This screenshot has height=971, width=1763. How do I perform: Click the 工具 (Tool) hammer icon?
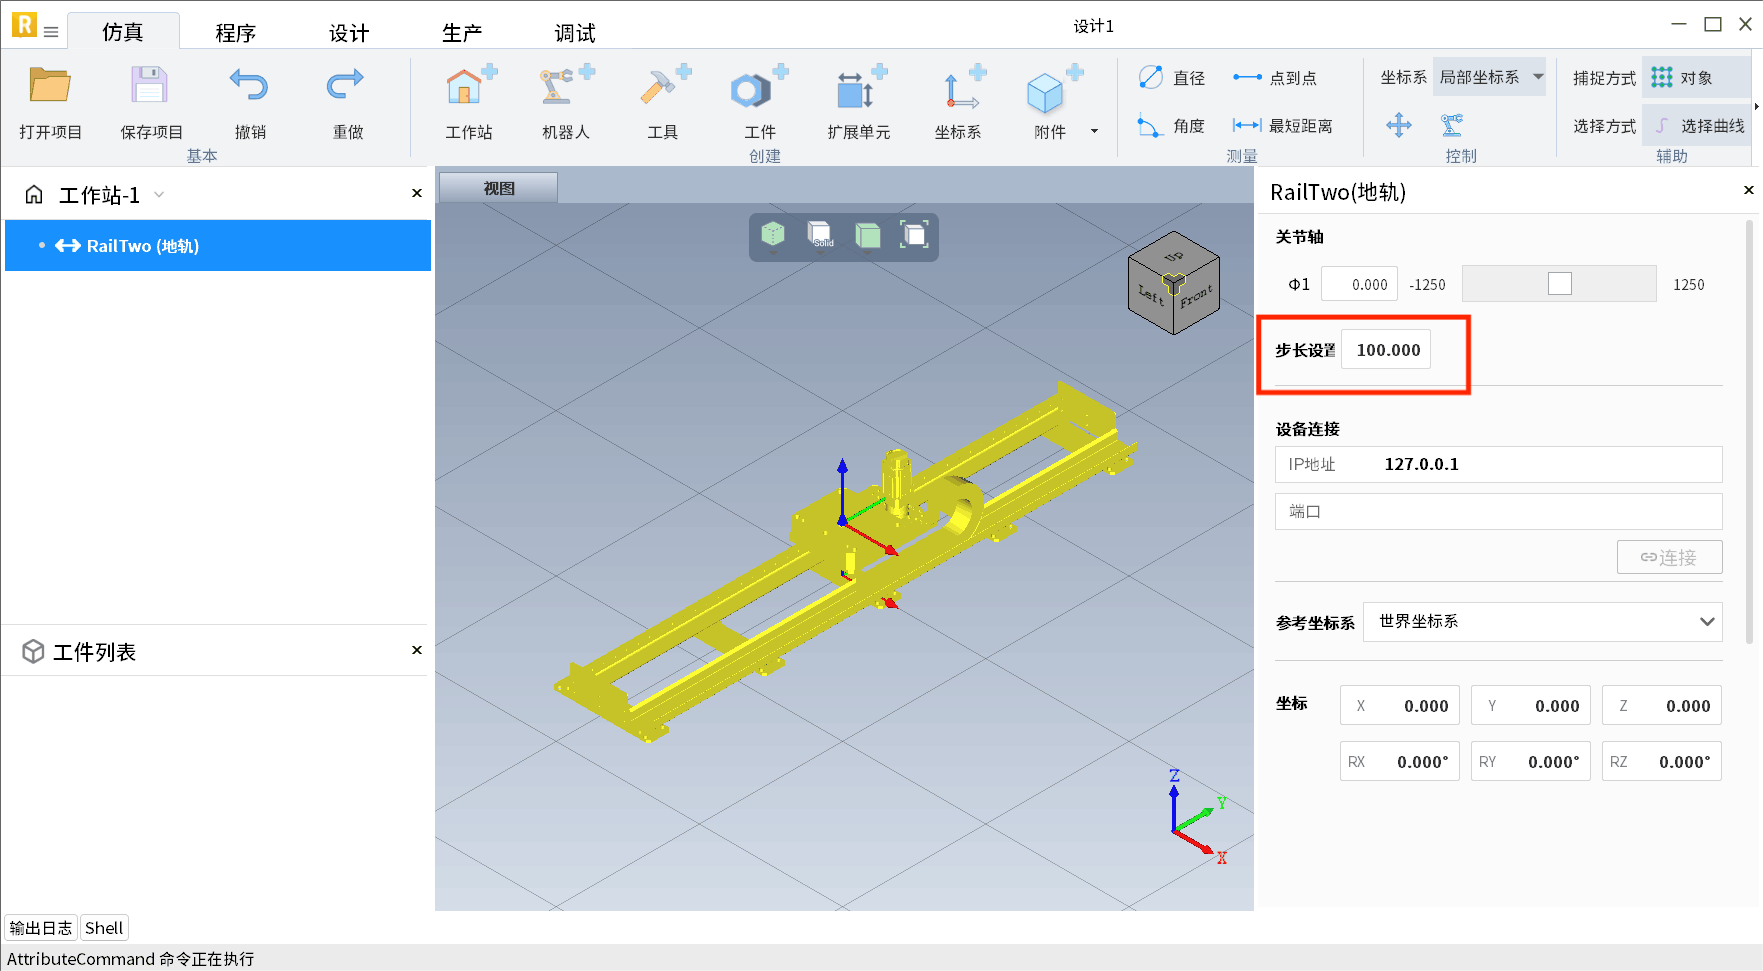[x=662, y=90]
